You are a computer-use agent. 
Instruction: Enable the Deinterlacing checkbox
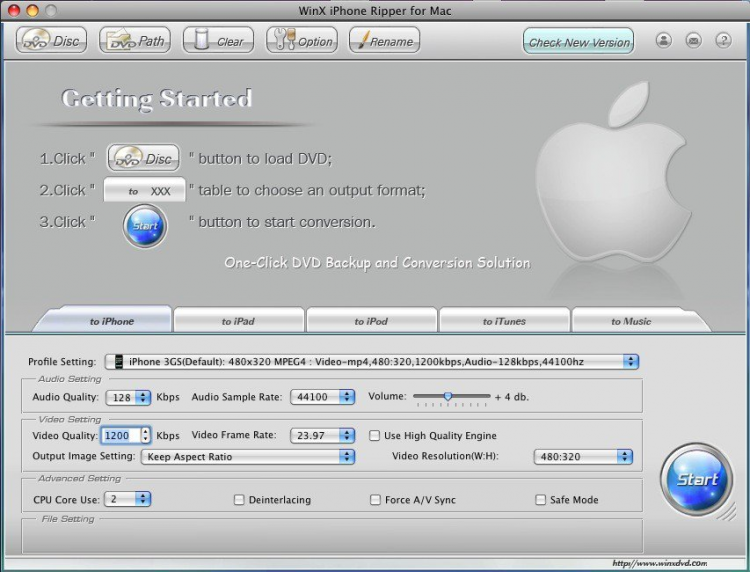pyautogui.click(x=239, y=500)
